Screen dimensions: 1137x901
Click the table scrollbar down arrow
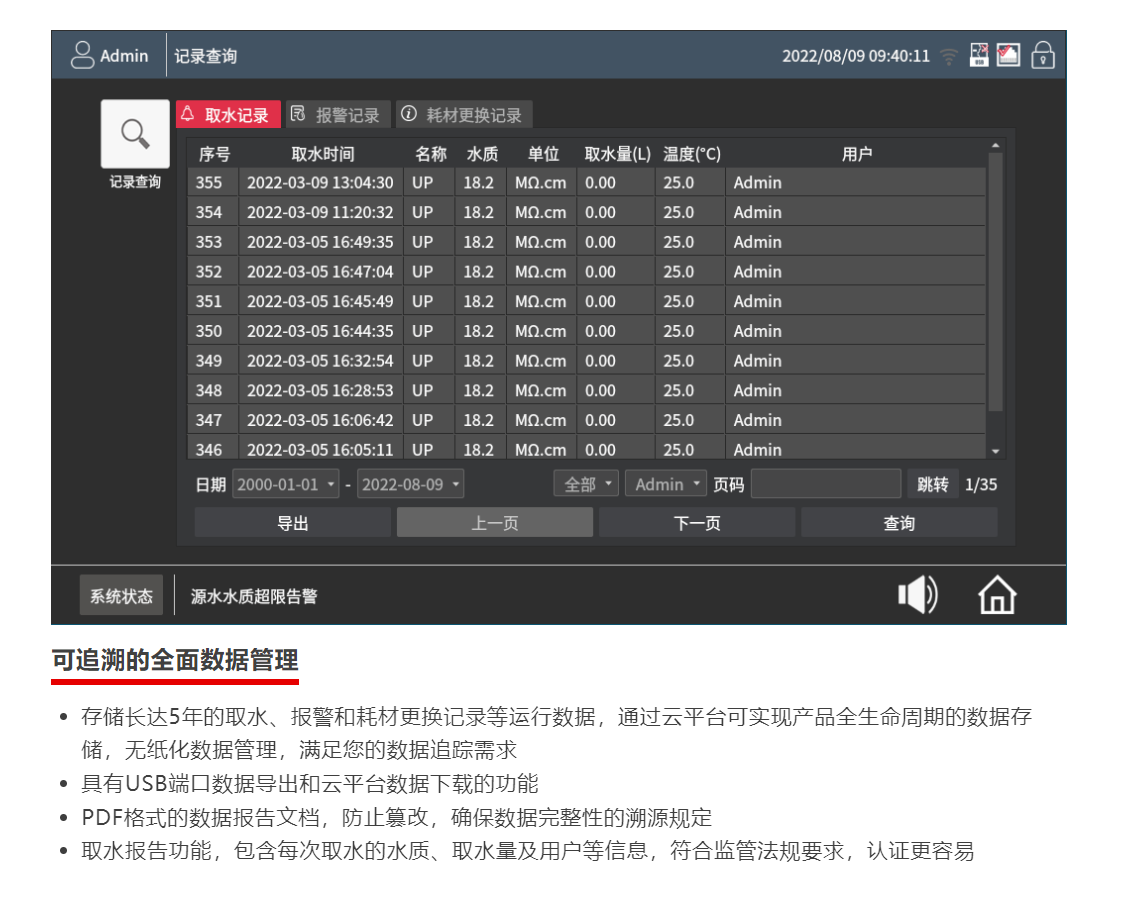tap(996, 451)
